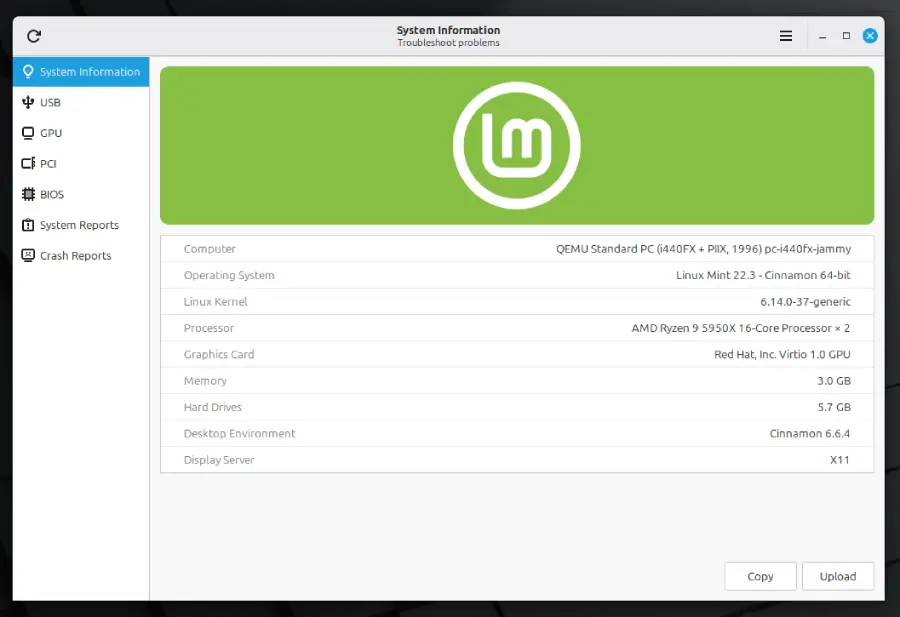
Task: Maximize the System Information window
Action: 846,36
